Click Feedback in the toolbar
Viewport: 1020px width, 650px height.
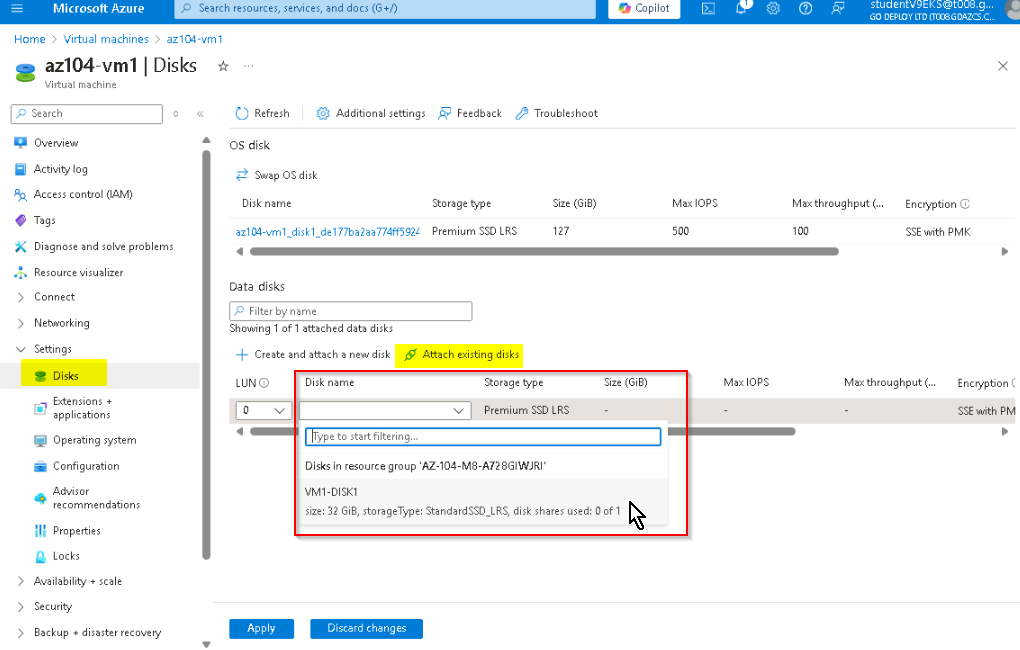click(470, 113)
